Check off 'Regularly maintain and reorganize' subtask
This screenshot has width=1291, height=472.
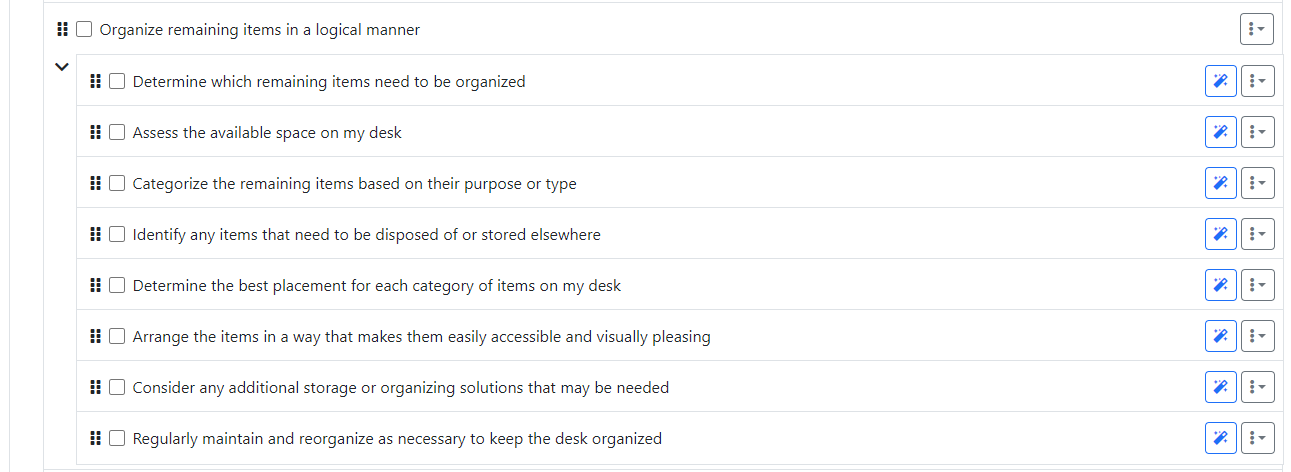tap(117, 438)
